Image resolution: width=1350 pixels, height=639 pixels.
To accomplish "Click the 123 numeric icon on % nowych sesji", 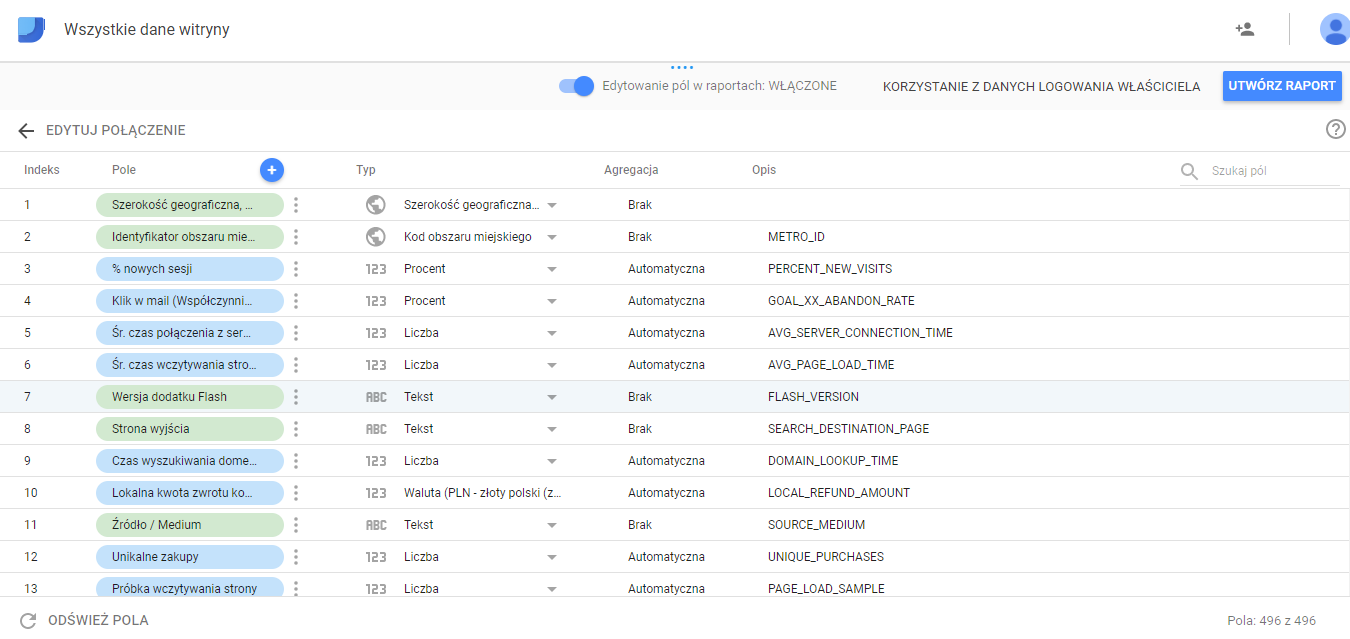I will click(376, 268).
